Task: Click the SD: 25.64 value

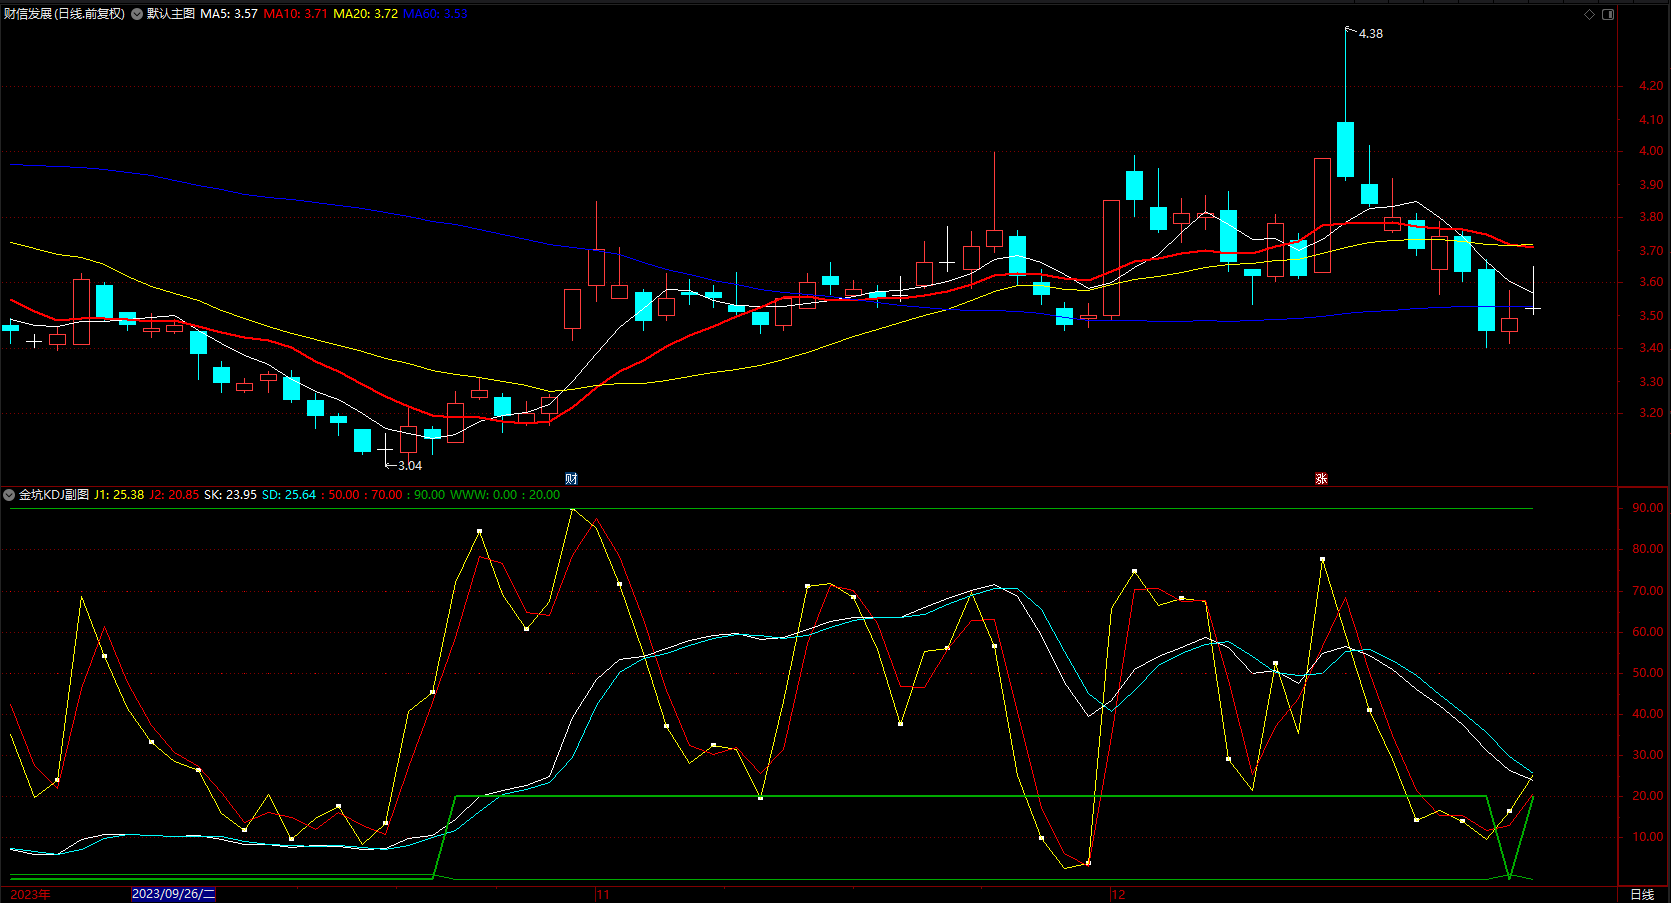Action: click(289, 495)
